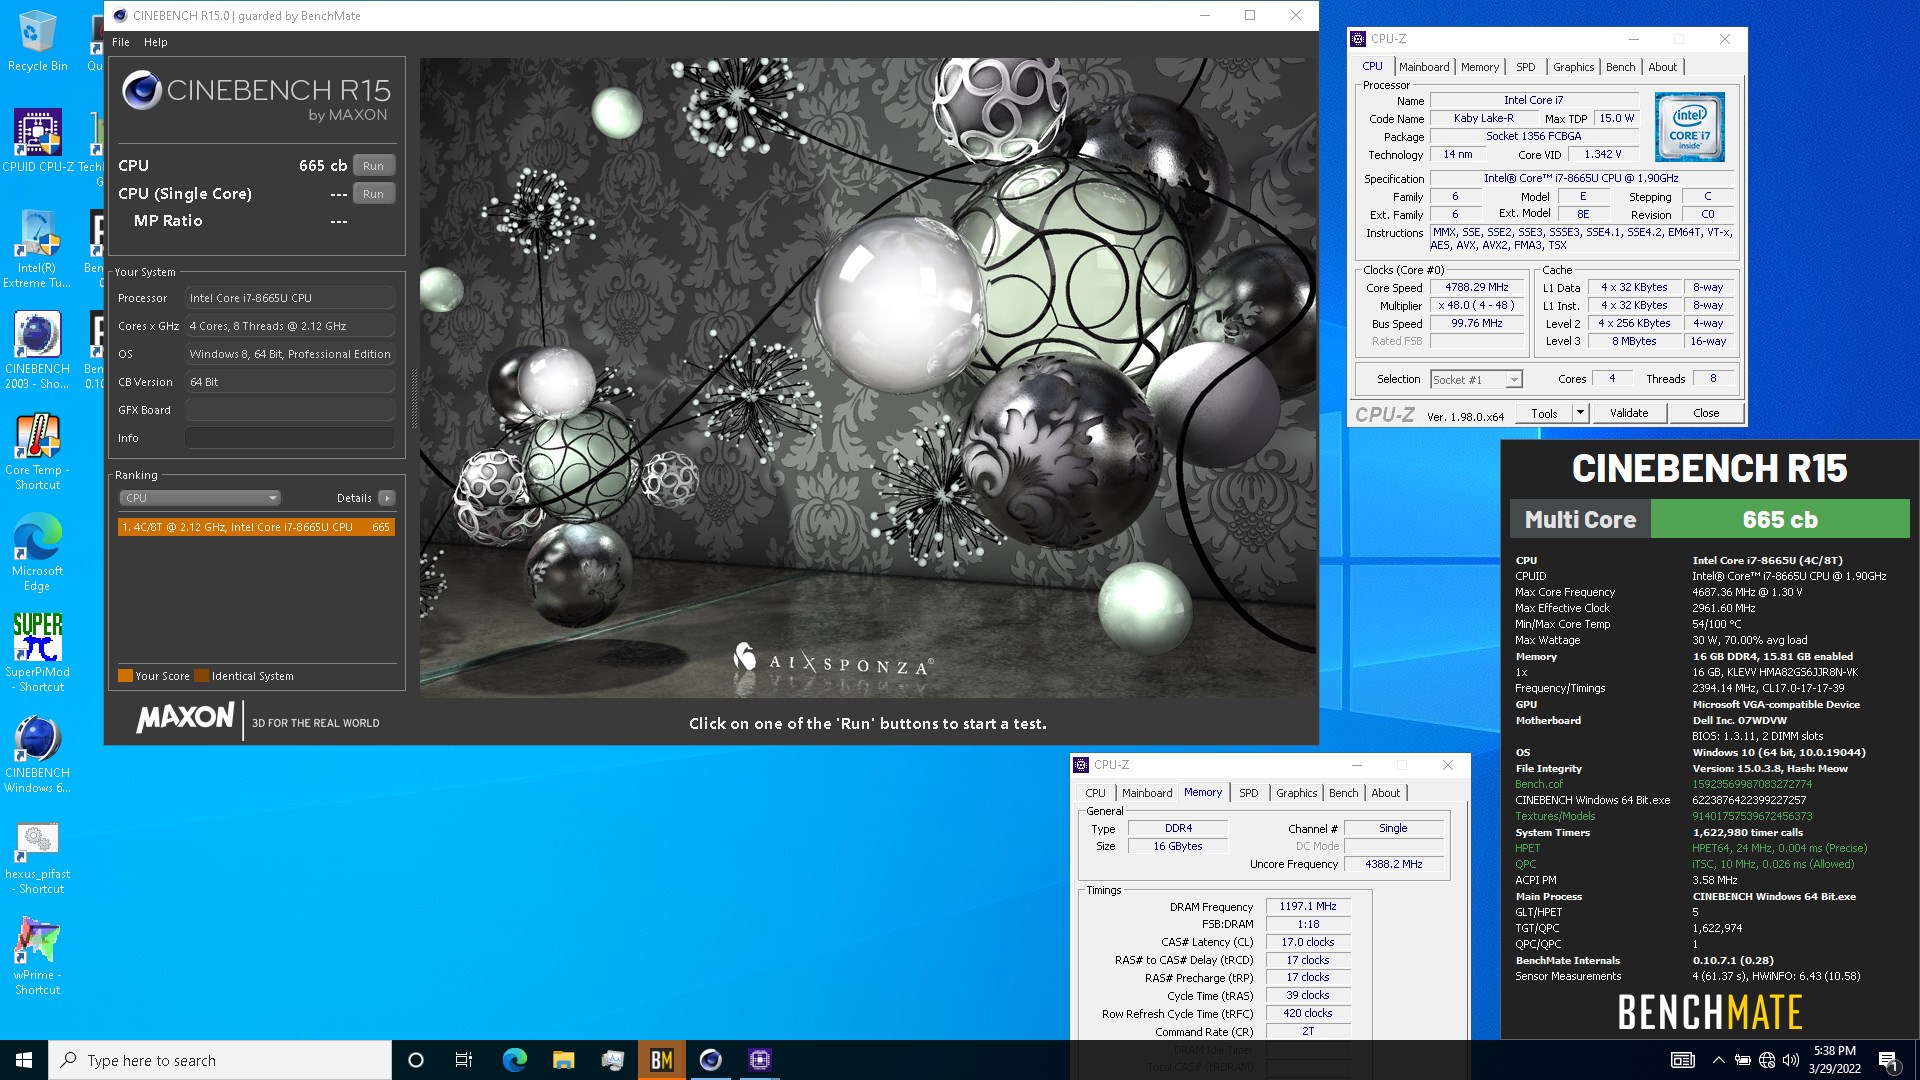1920x1080 pixels.
Task: Open Edge from the taskbar
Action: coord(514,1060)
